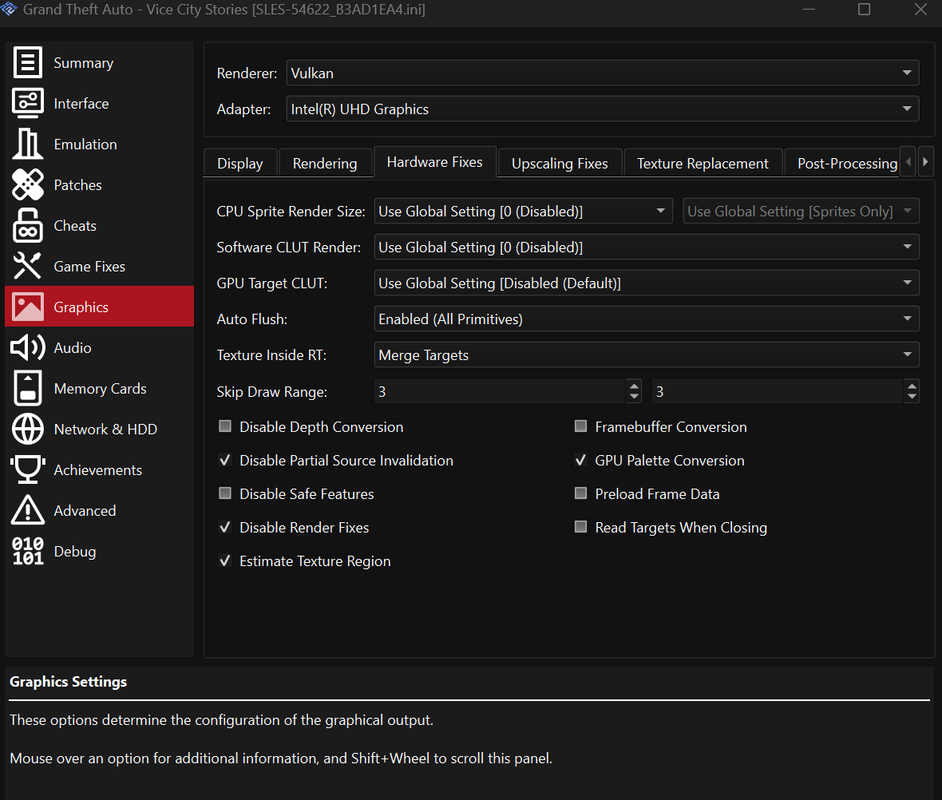
Task: Uncheck GPU Palette Conversion
Action: tap(580, 460)
